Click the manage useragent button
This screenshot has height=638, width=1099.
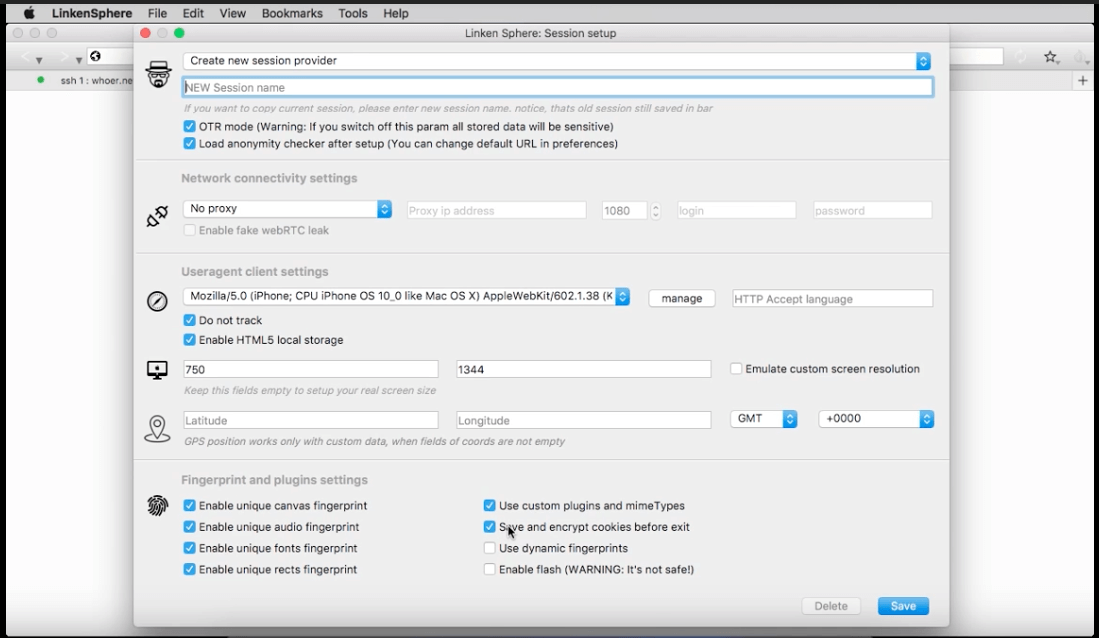(682, 298)
